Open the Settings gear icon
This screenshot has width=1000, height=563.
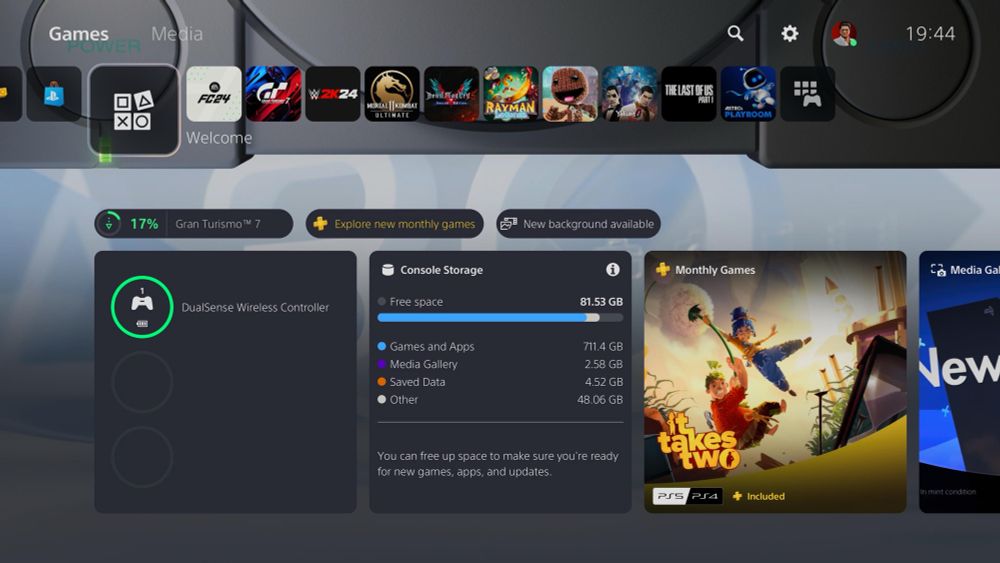pos(790,33)
